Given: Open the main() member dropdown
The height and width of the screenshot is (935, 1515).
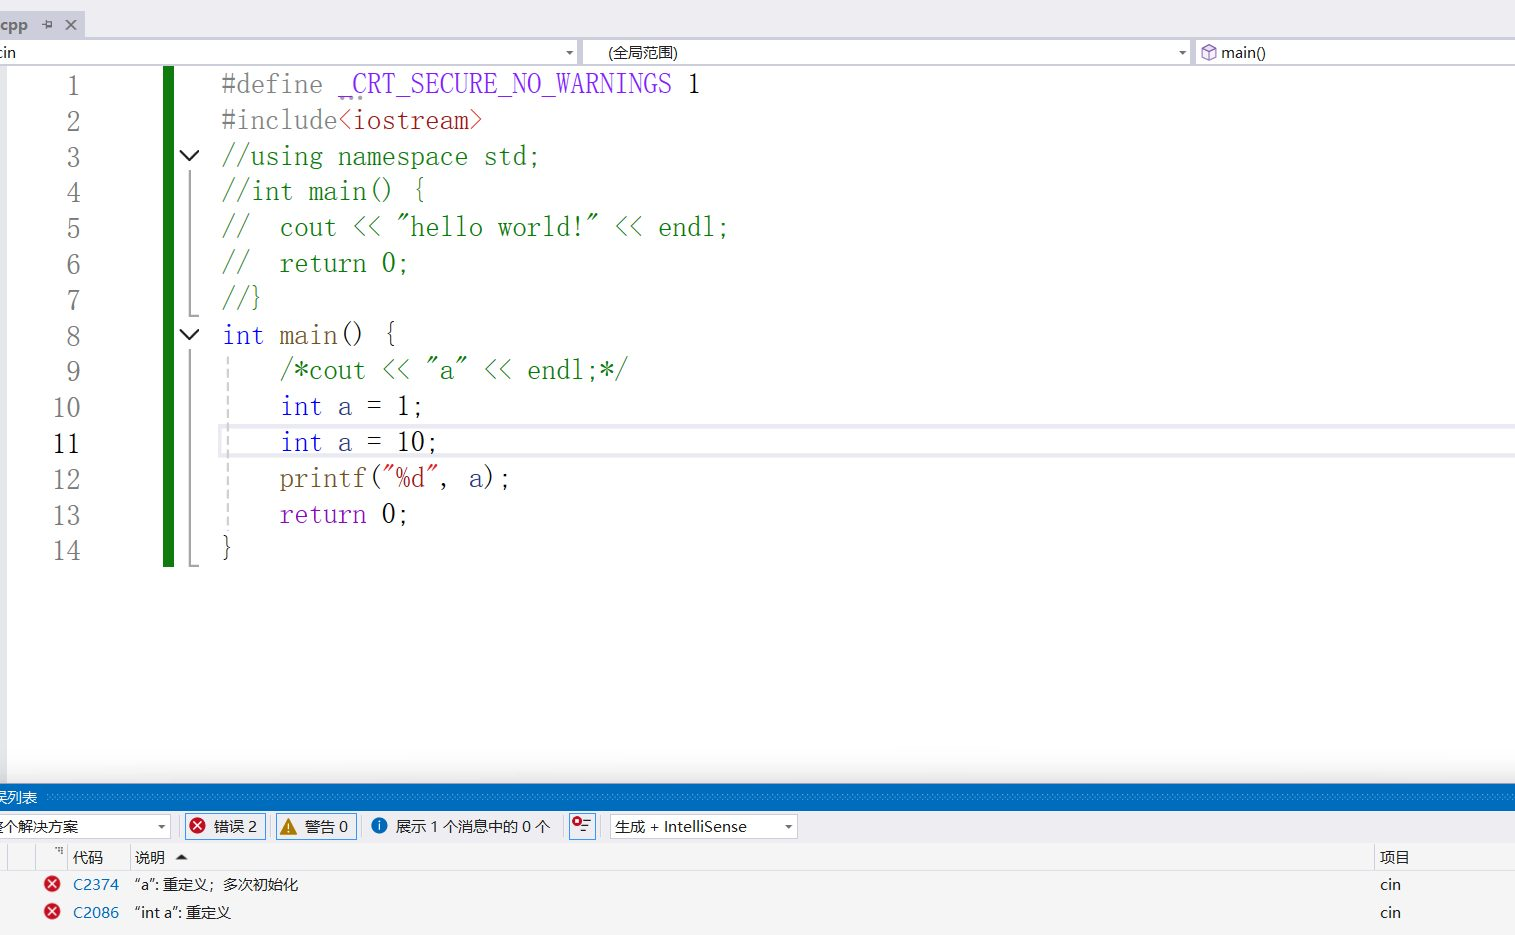Looking at the screenshot, I should coord(1356,53).
